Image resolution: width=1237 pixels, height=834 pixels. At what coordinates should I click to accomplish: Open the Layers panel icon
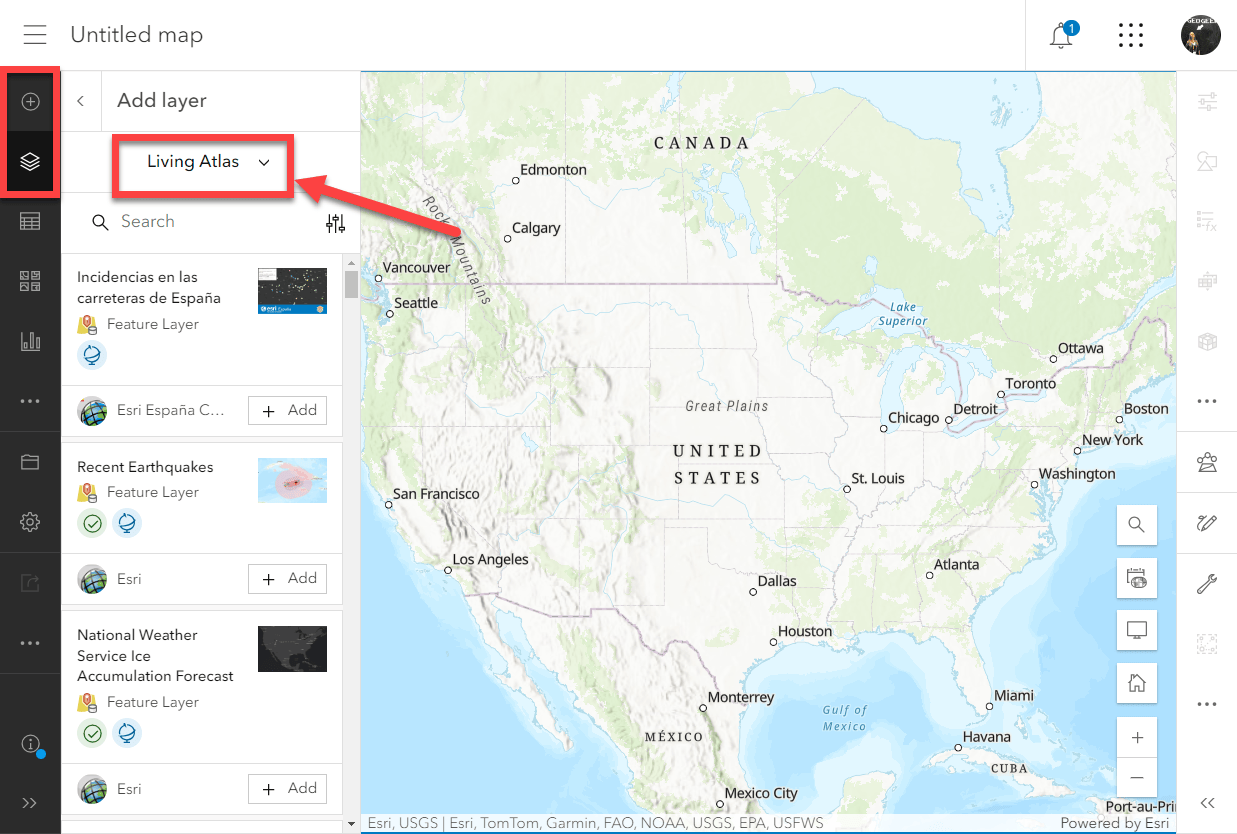[x=30, y=161]
